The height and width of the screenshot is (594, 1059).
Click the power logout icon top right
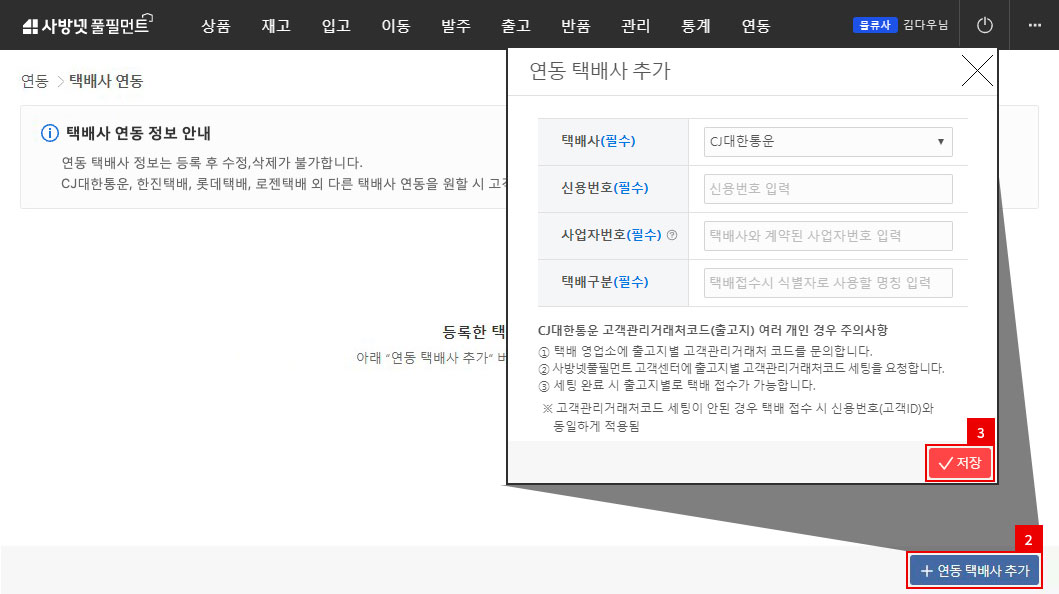984,24
